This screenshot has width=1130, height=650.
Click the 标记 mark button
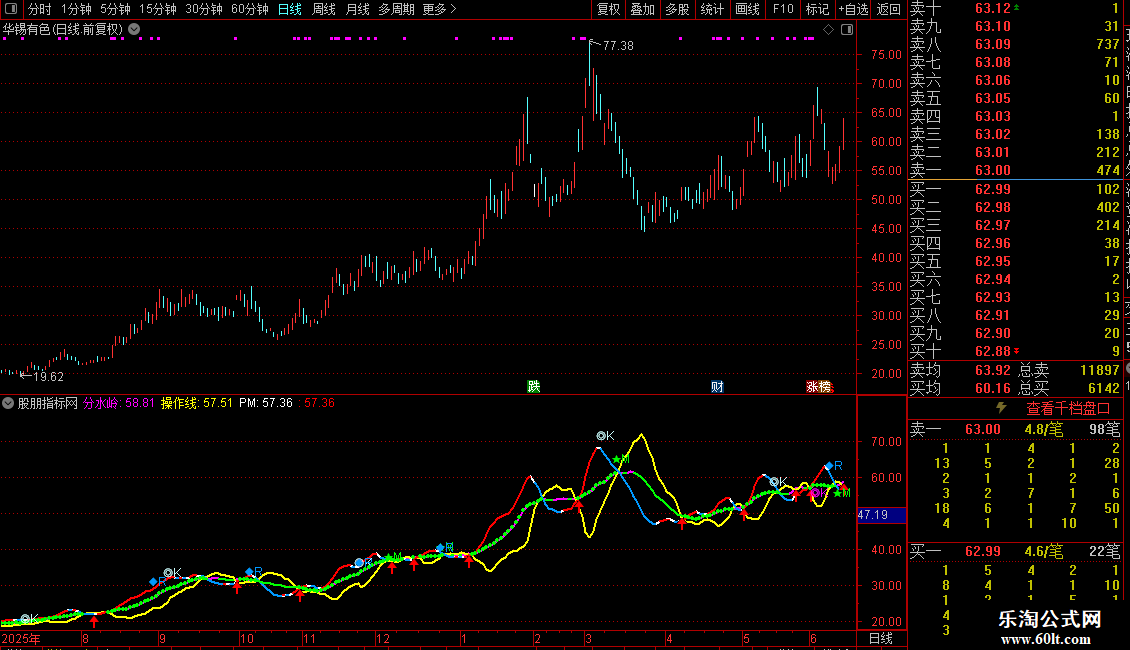coord(817,9)
